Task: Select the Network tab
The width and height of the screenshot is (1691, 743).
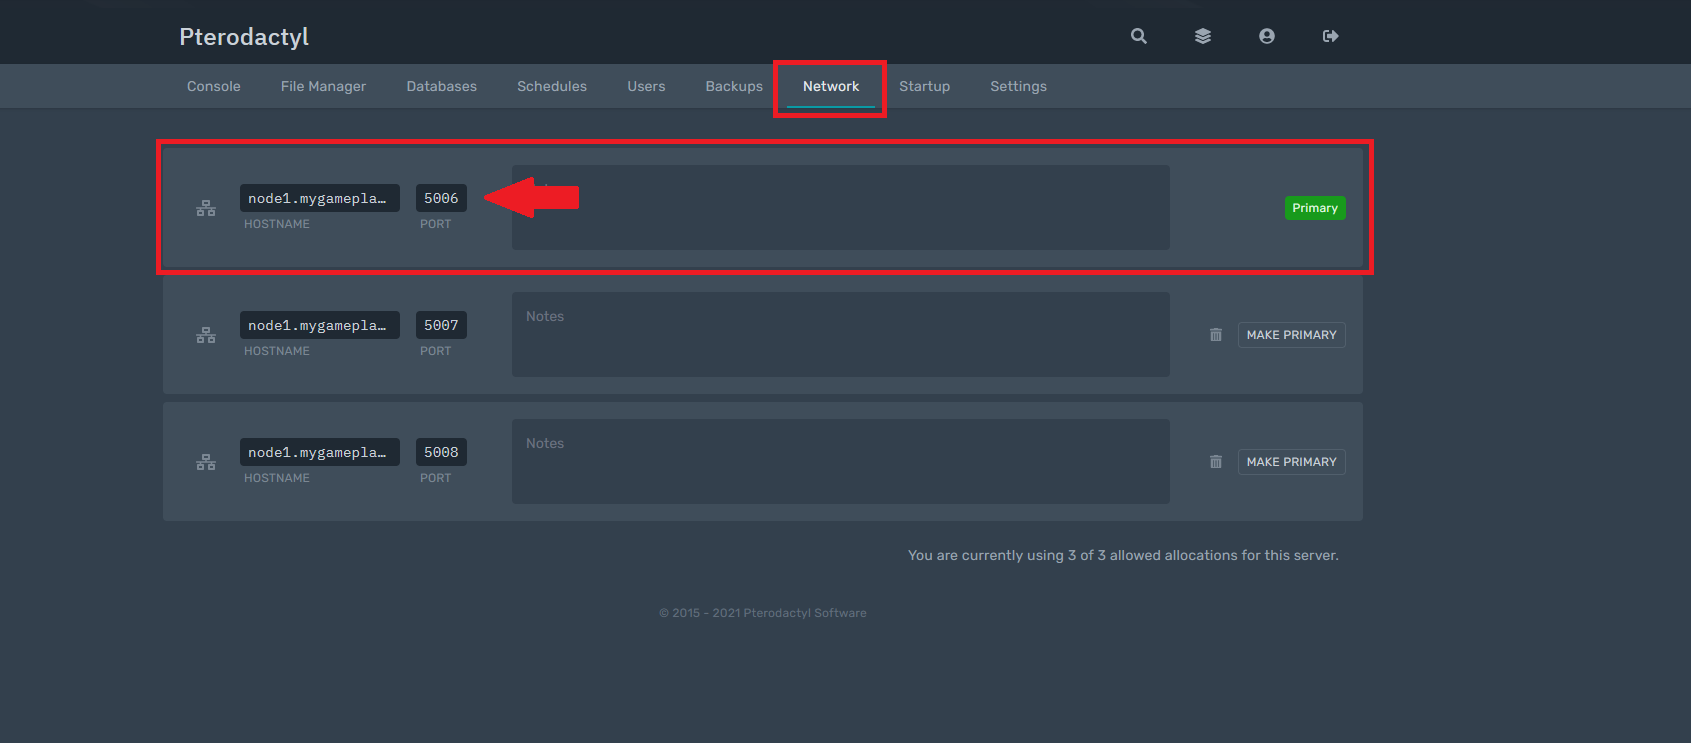Action: coord(831,86)
